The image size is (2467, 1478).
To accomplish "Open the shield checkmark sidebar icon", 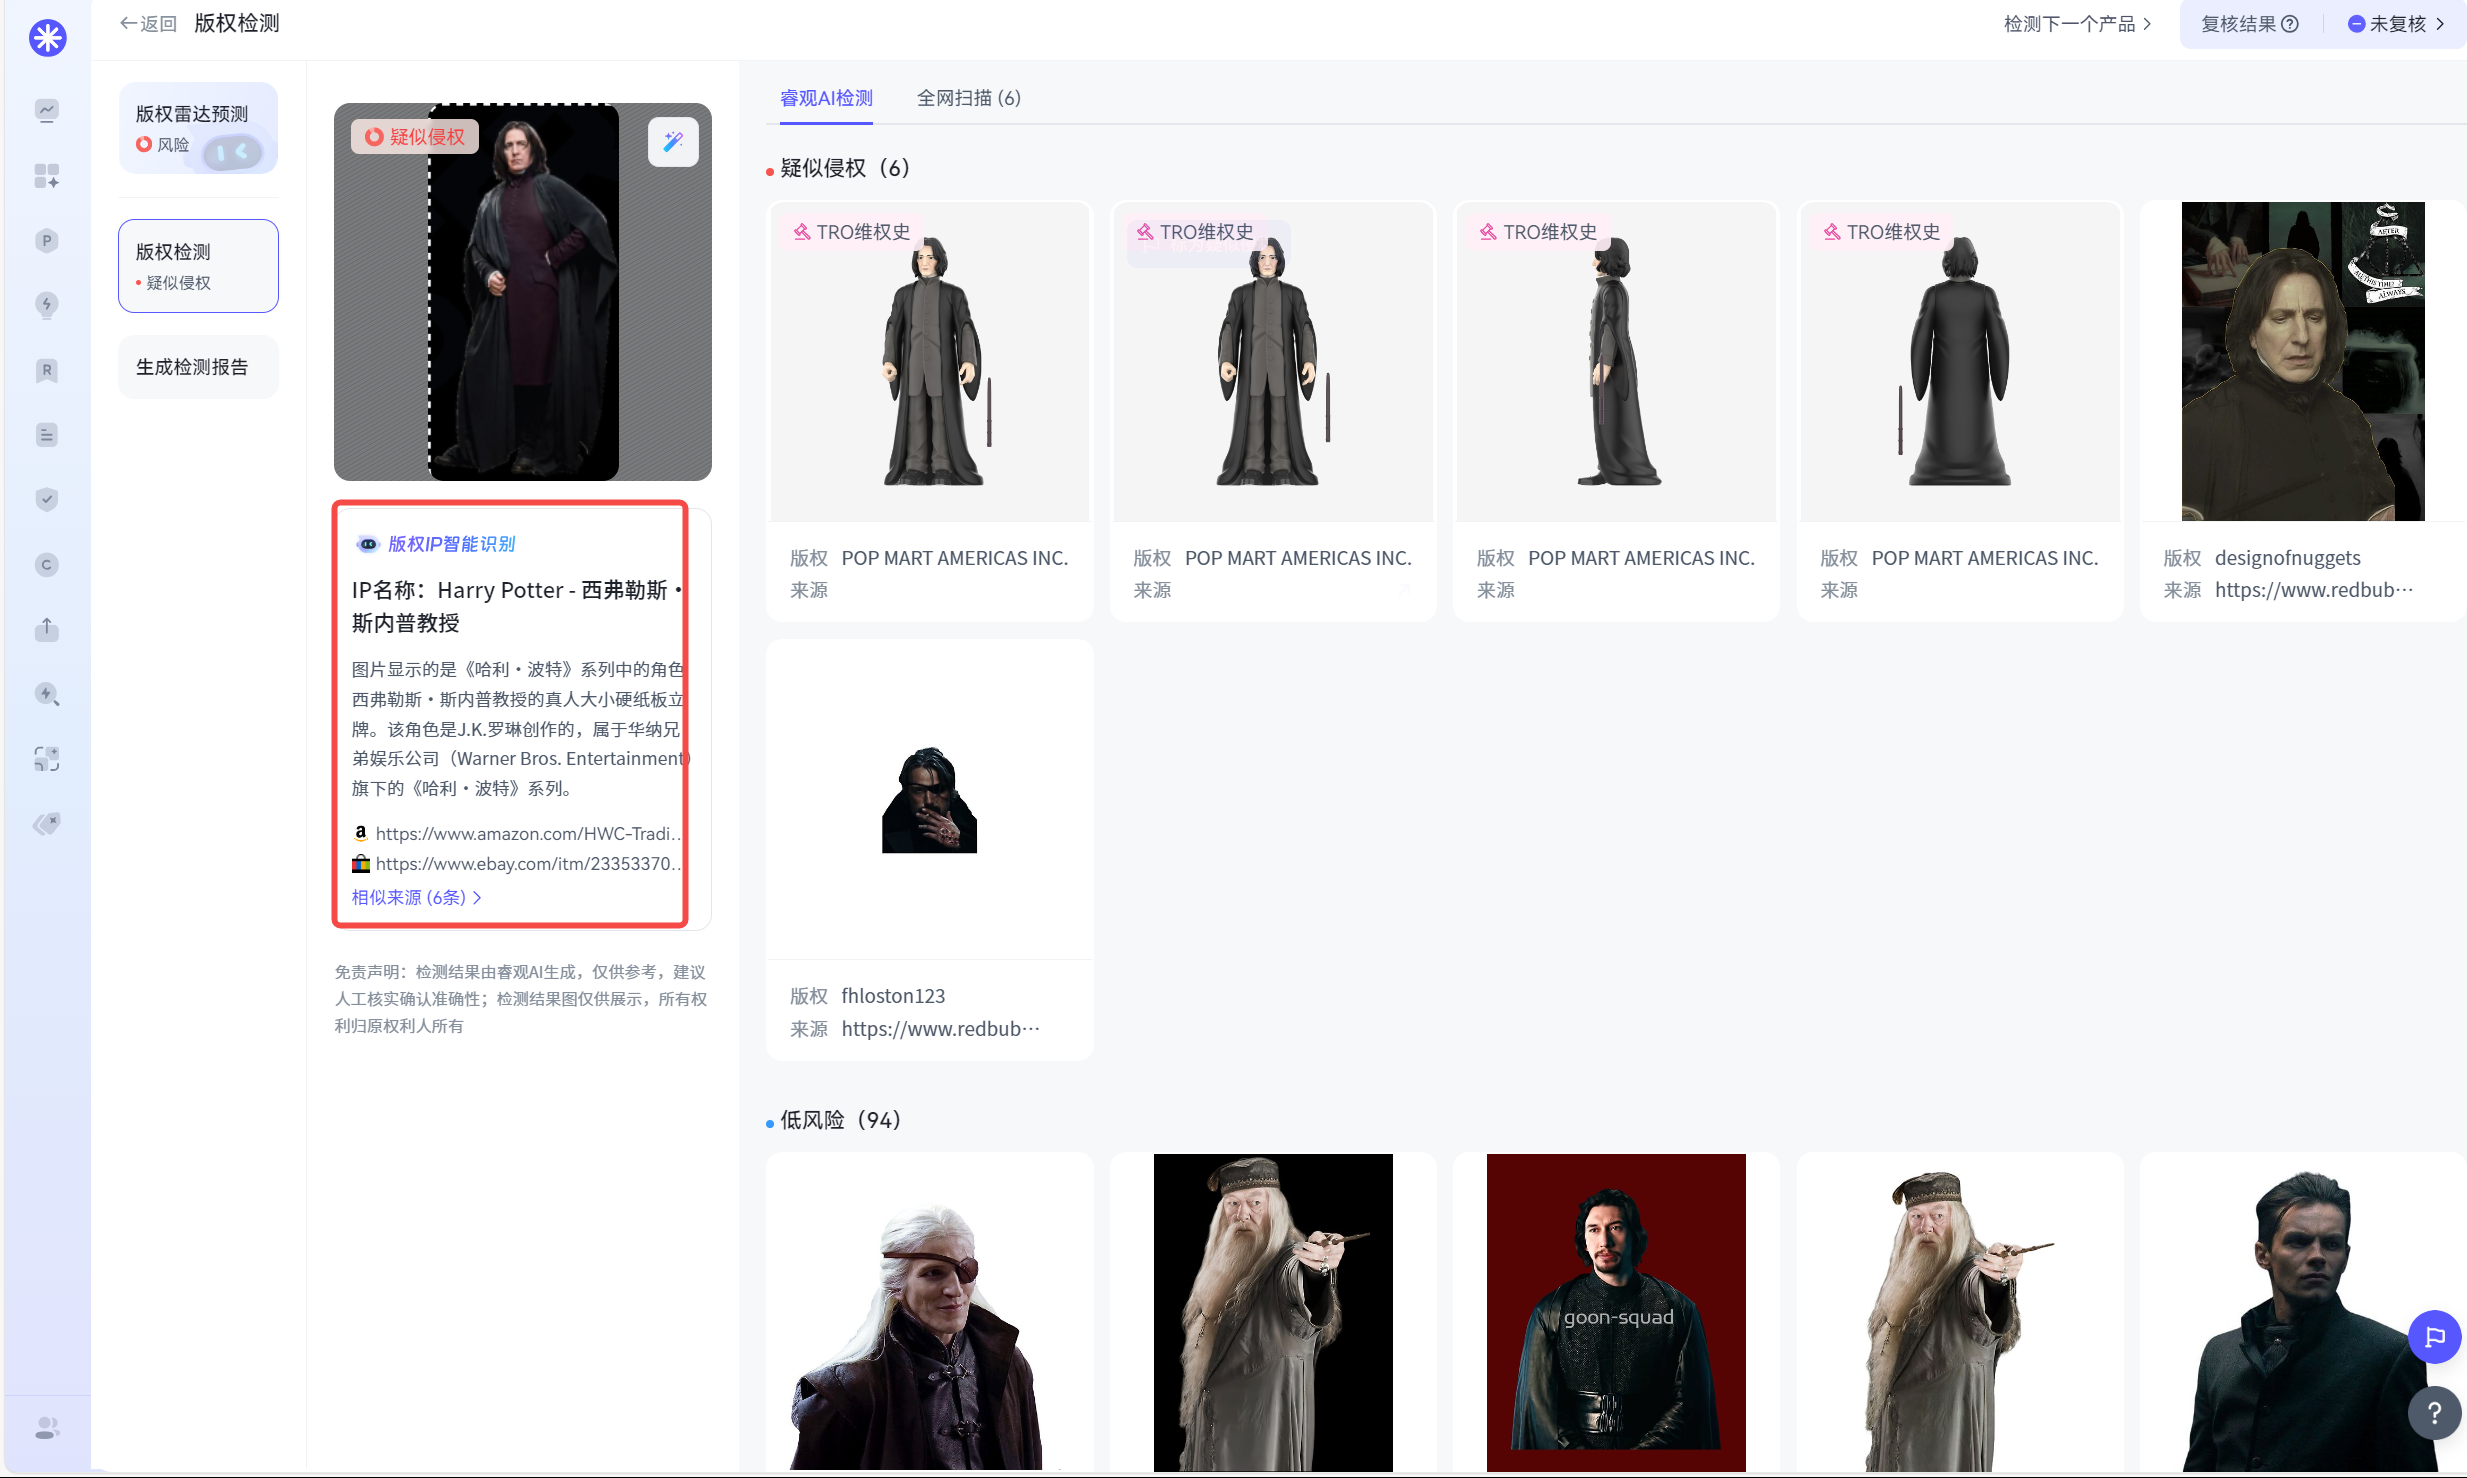I will 47,499.
